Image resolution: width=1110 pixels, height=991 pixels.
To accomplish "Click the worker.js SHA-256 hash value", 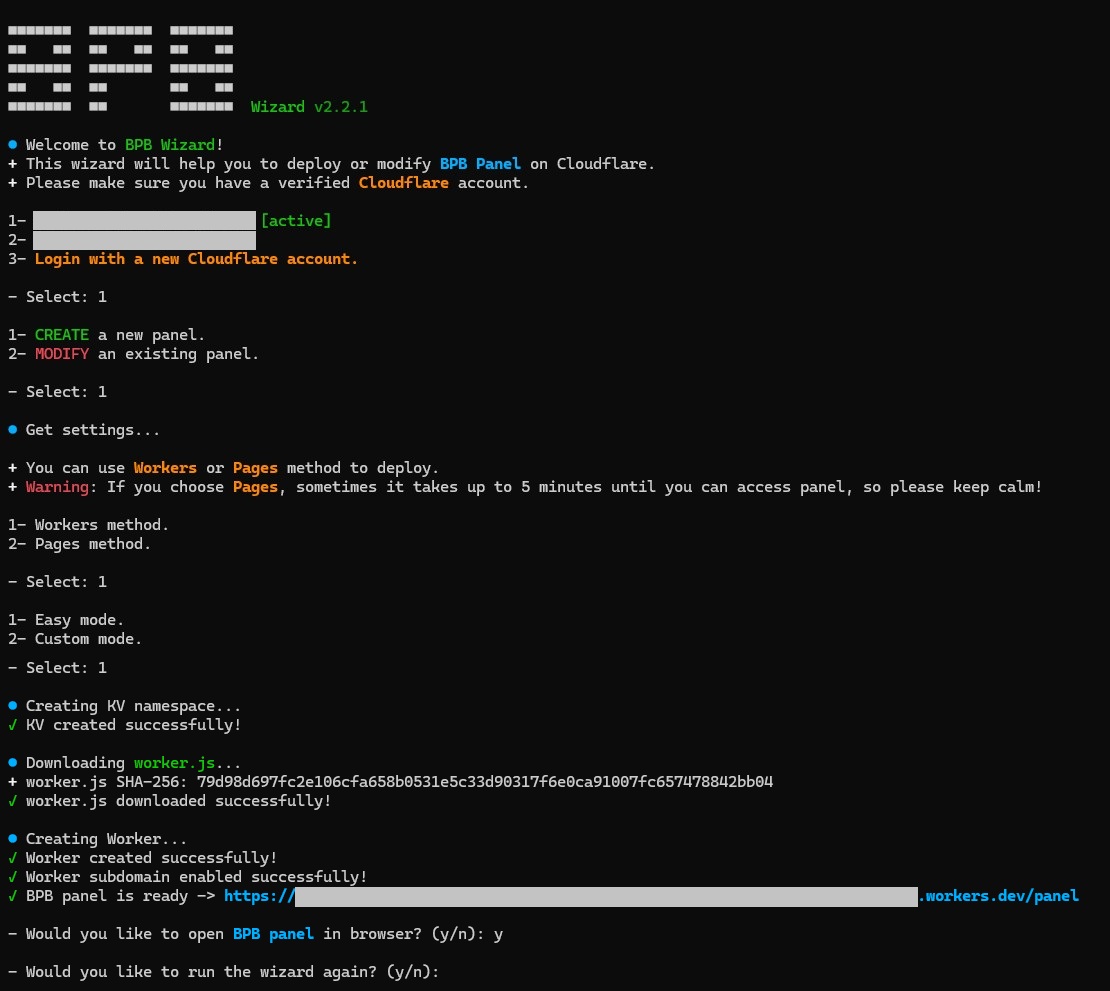I will (485, 782).
